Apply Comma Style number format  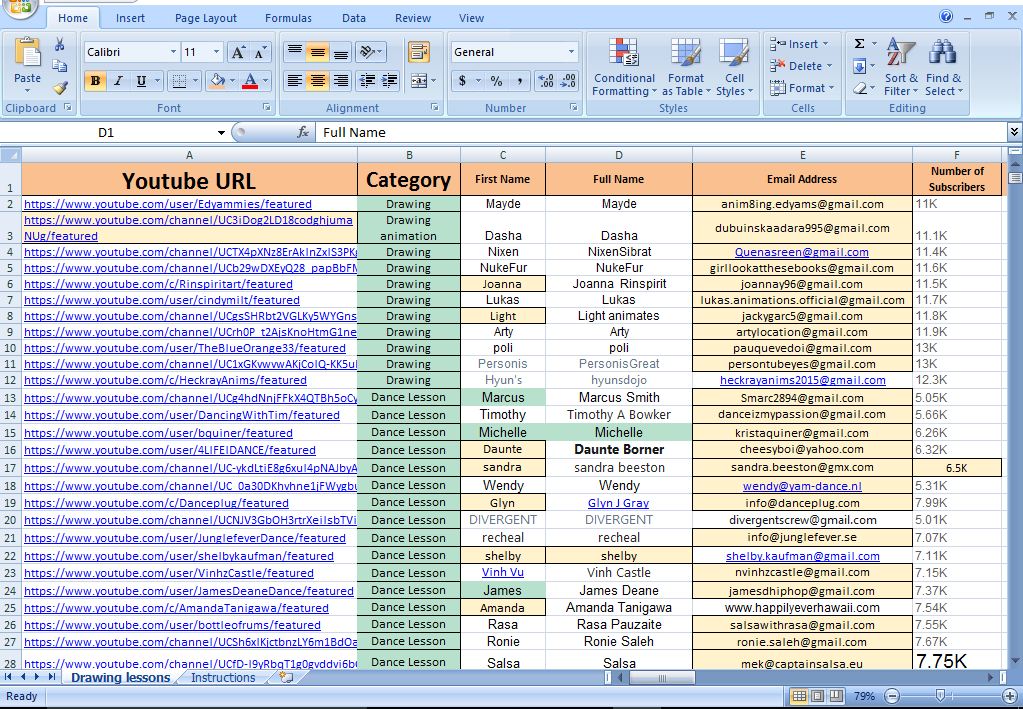tap(519, 81)
